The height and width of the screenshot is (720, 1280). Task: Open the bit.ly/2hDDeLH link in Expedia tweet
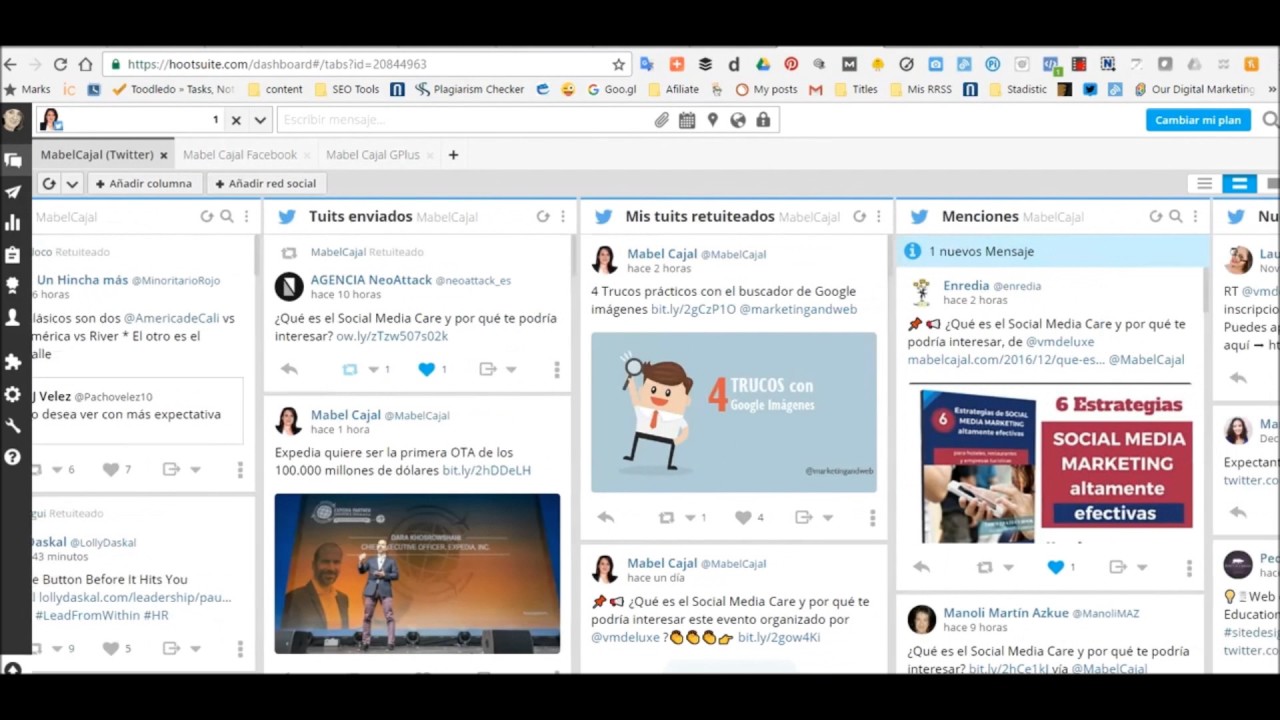pyautogui.click(x=486, y=470)
